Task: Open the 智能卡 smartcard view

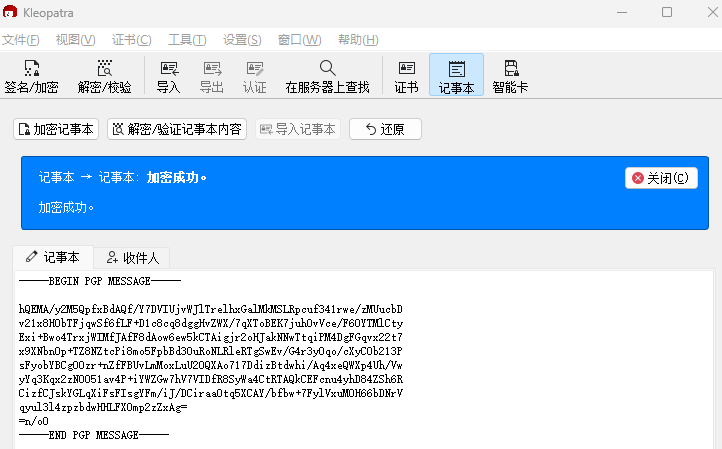Action: (x=510, y=76)
